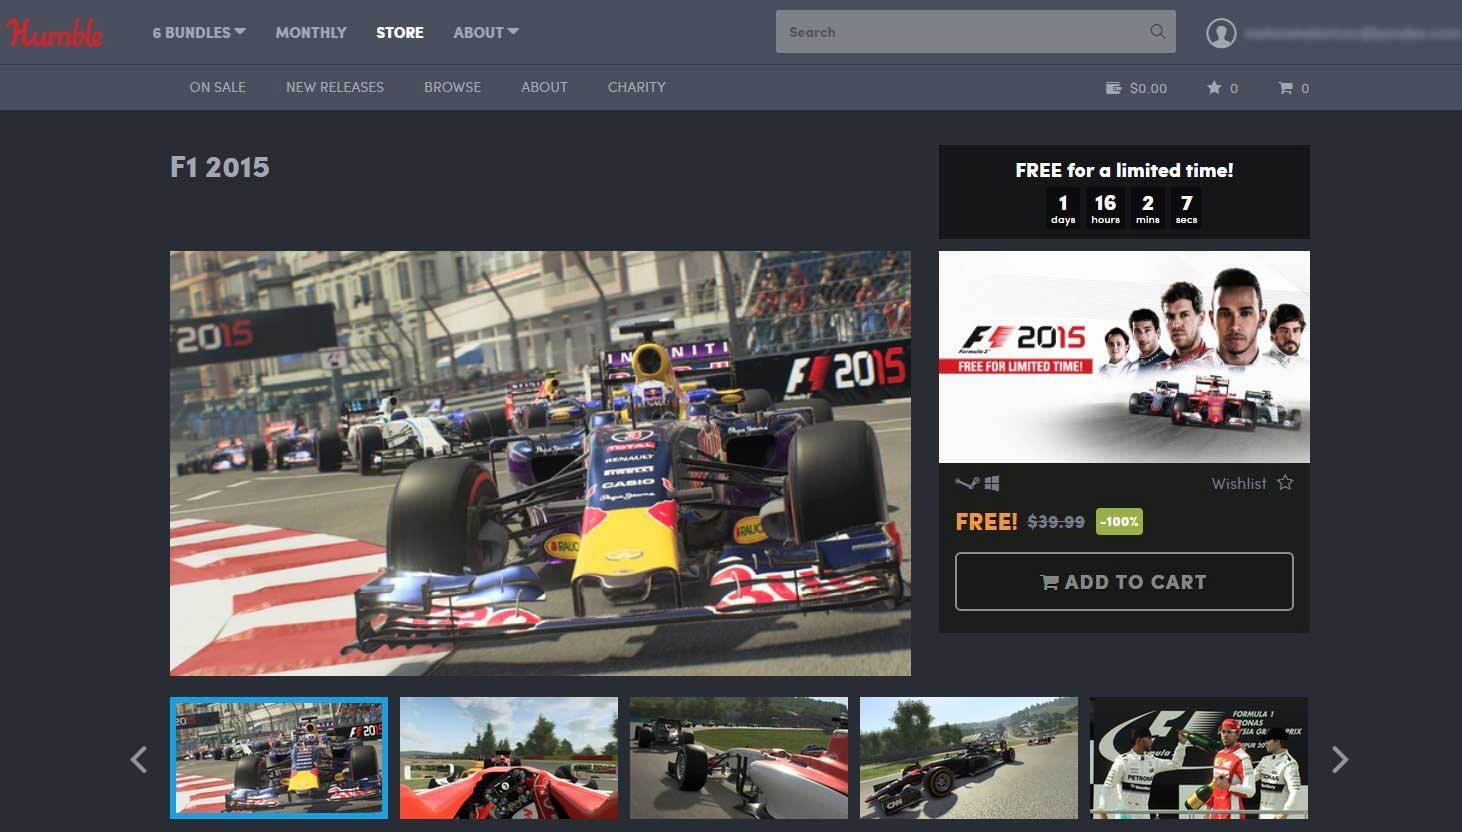Click the search magnifier icon
The height and width of the screenshot is (832, 1462).
[1157, 32]
